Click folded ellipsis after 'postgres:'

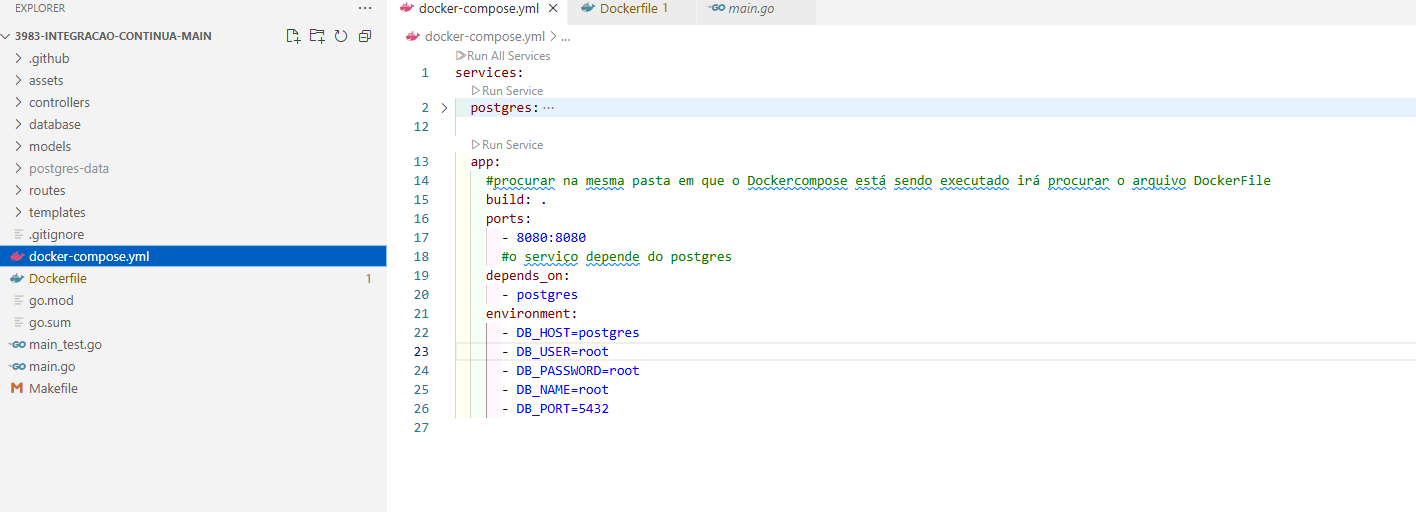point(548,108)
